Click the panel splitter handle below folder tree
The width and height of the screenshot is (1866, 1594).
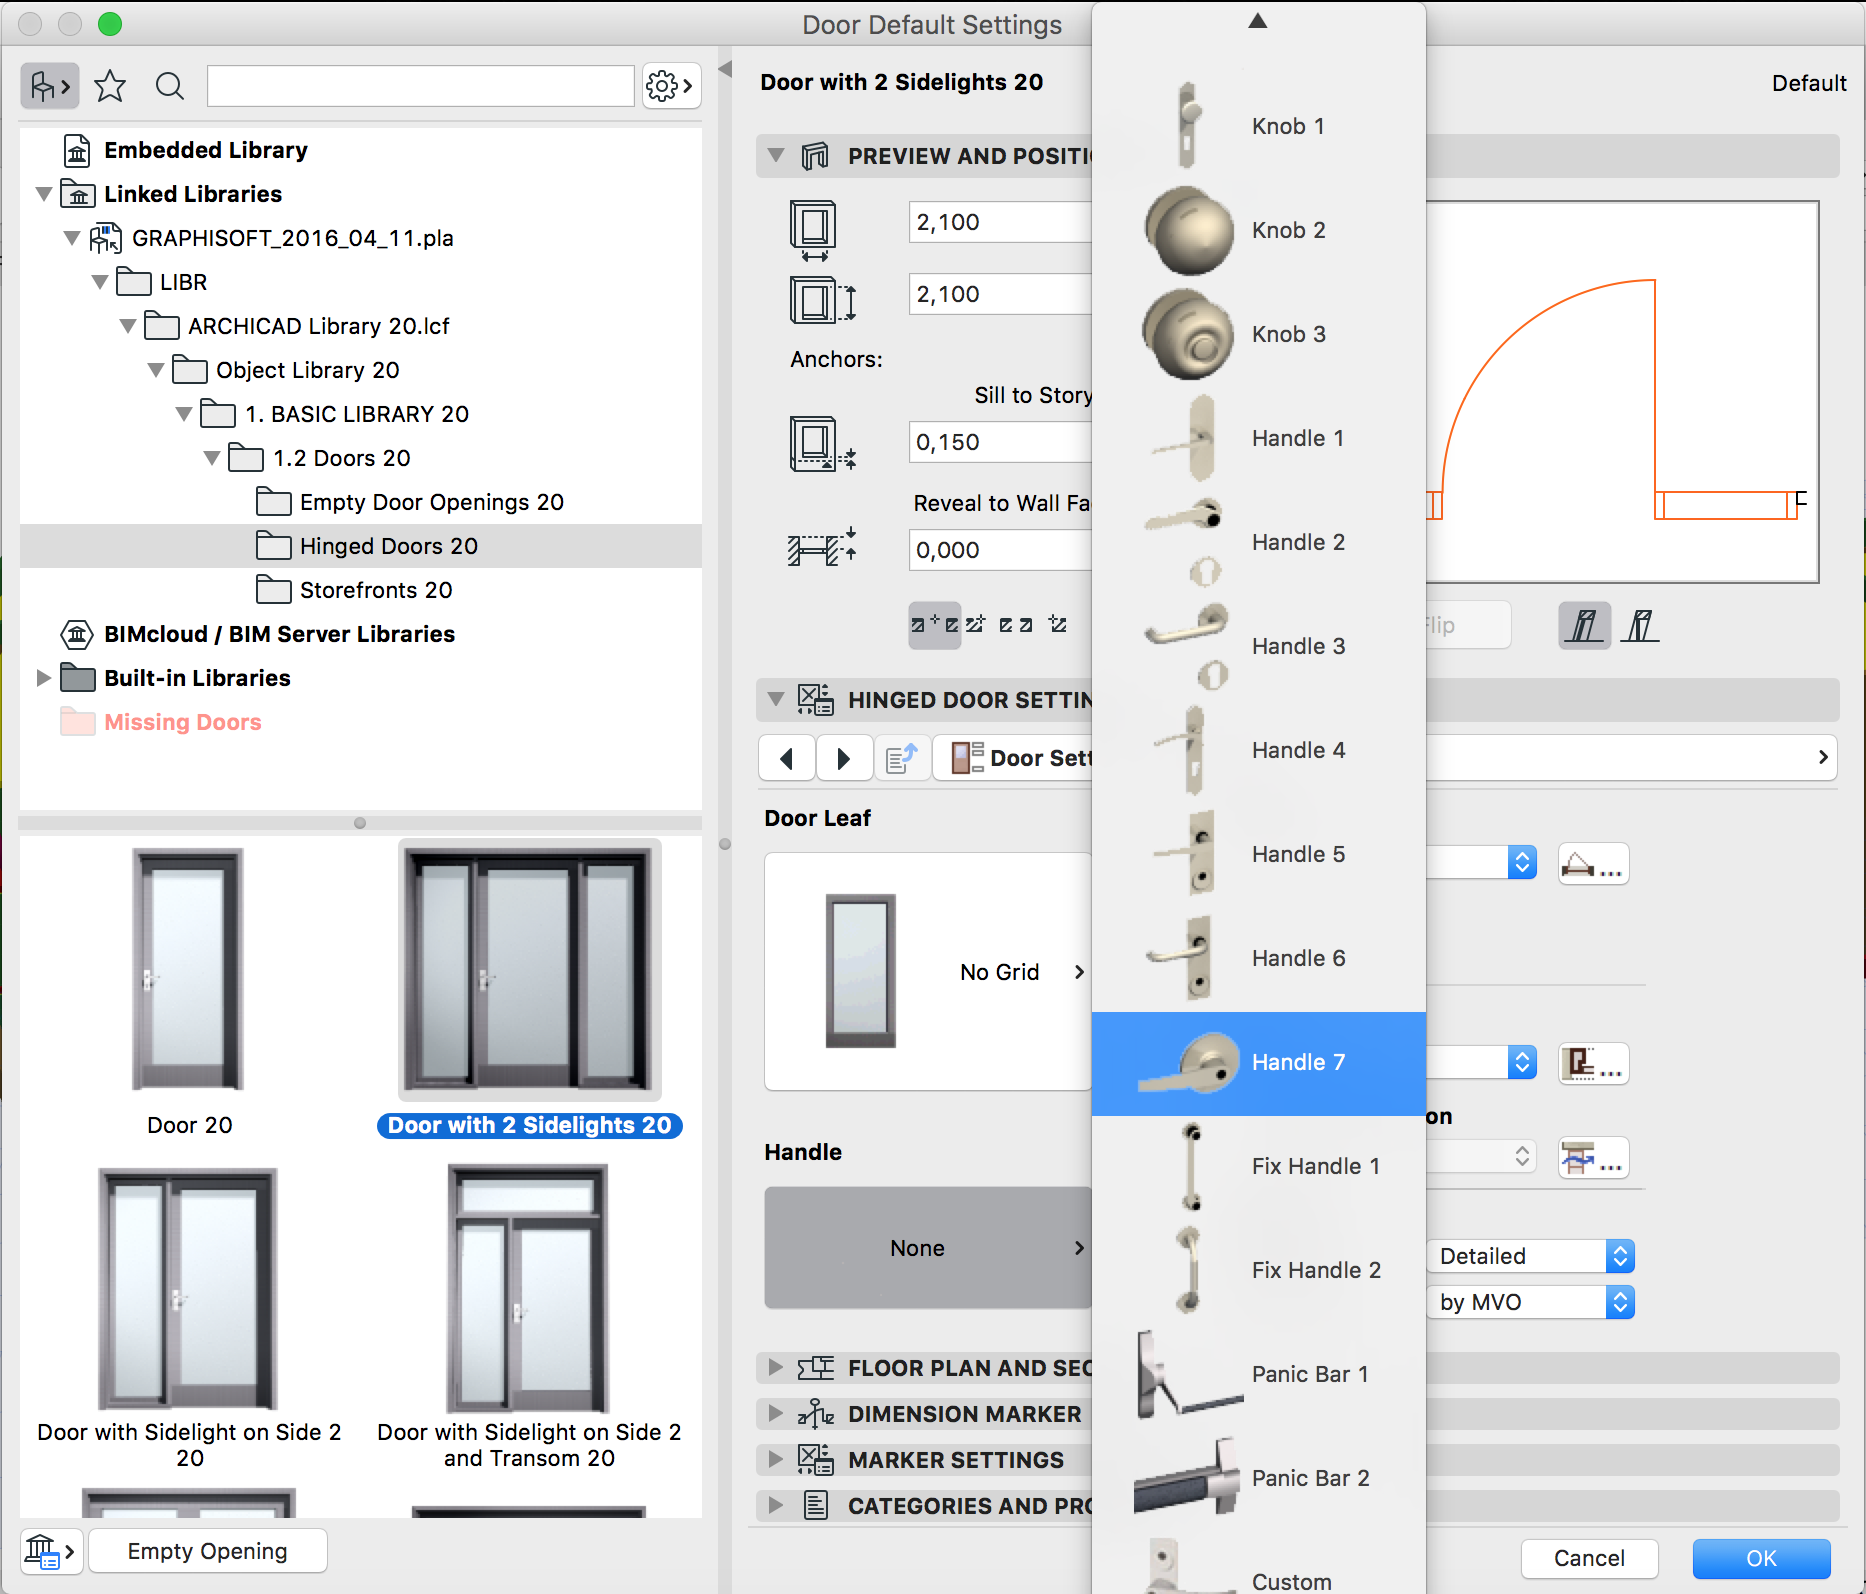pos(360,823)
